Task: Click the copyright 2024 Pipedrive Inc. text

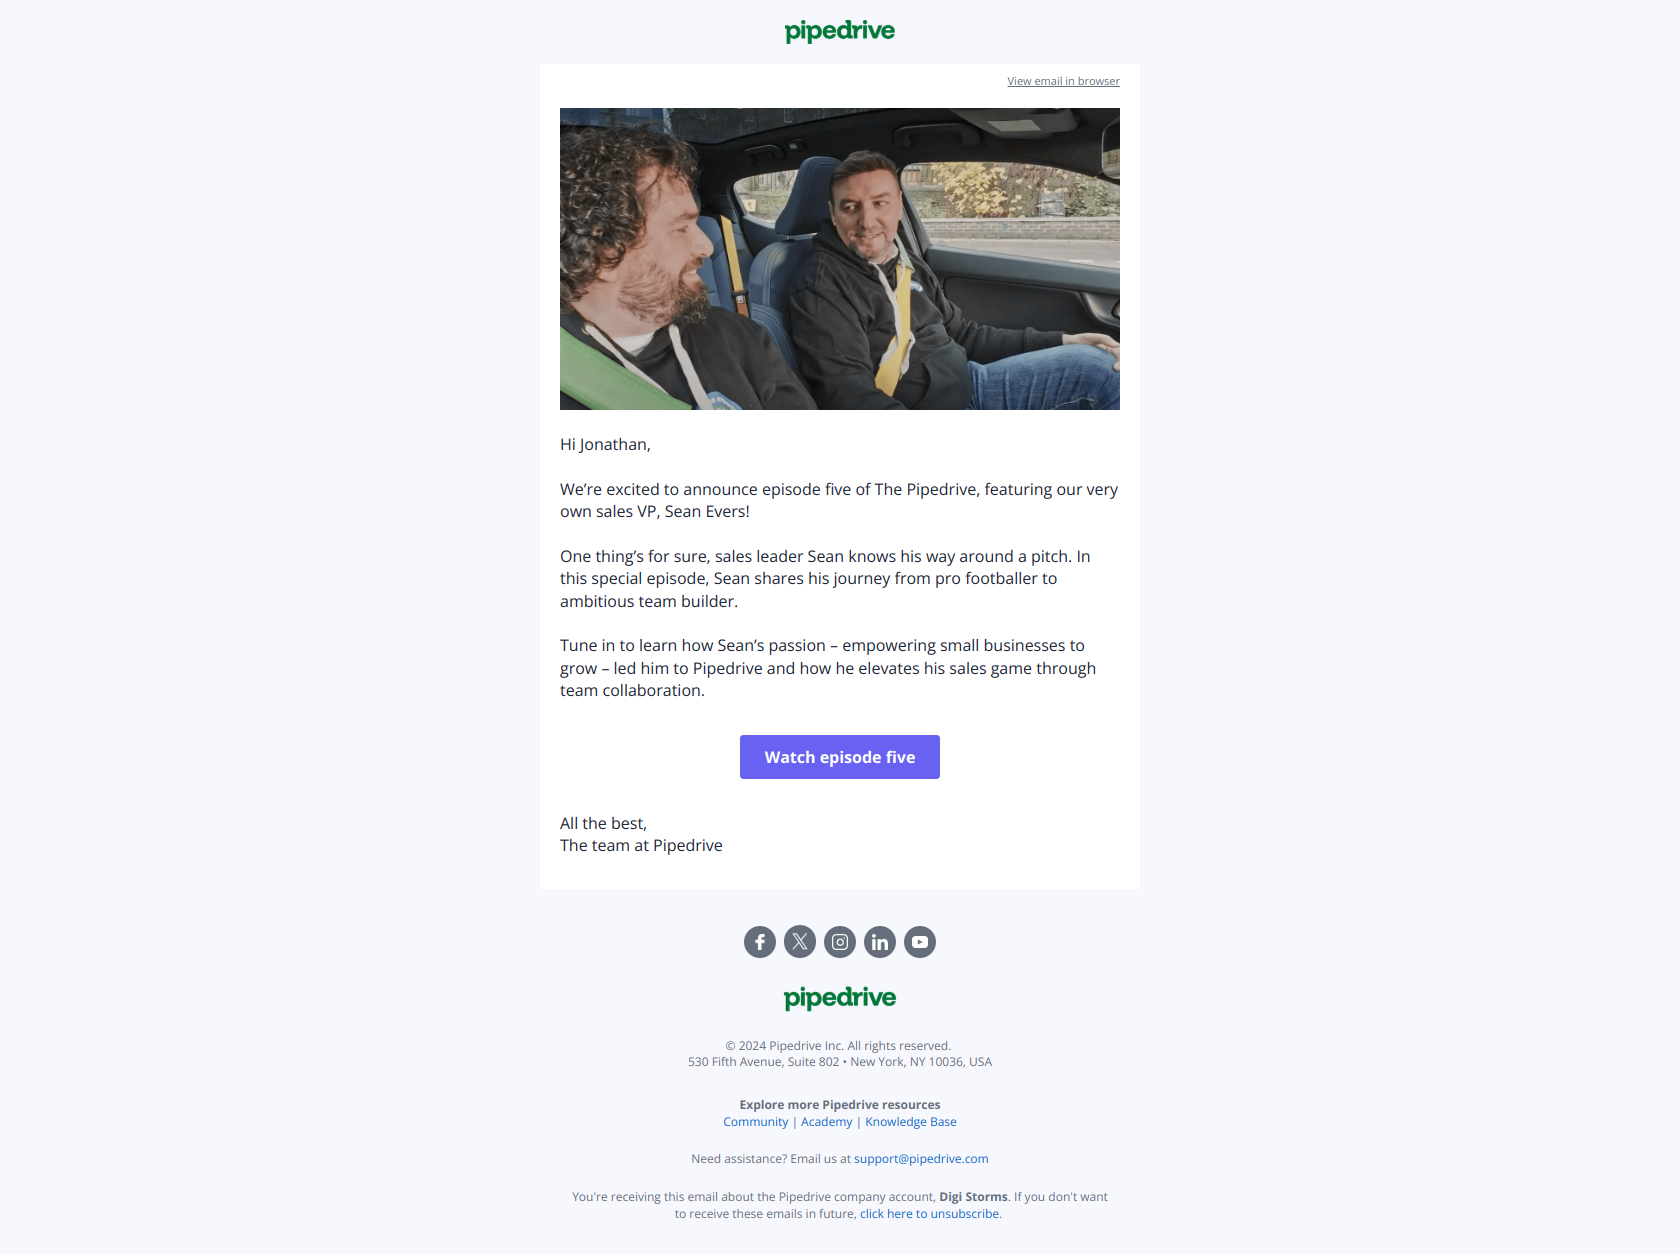Action: tap(838, 1046)
